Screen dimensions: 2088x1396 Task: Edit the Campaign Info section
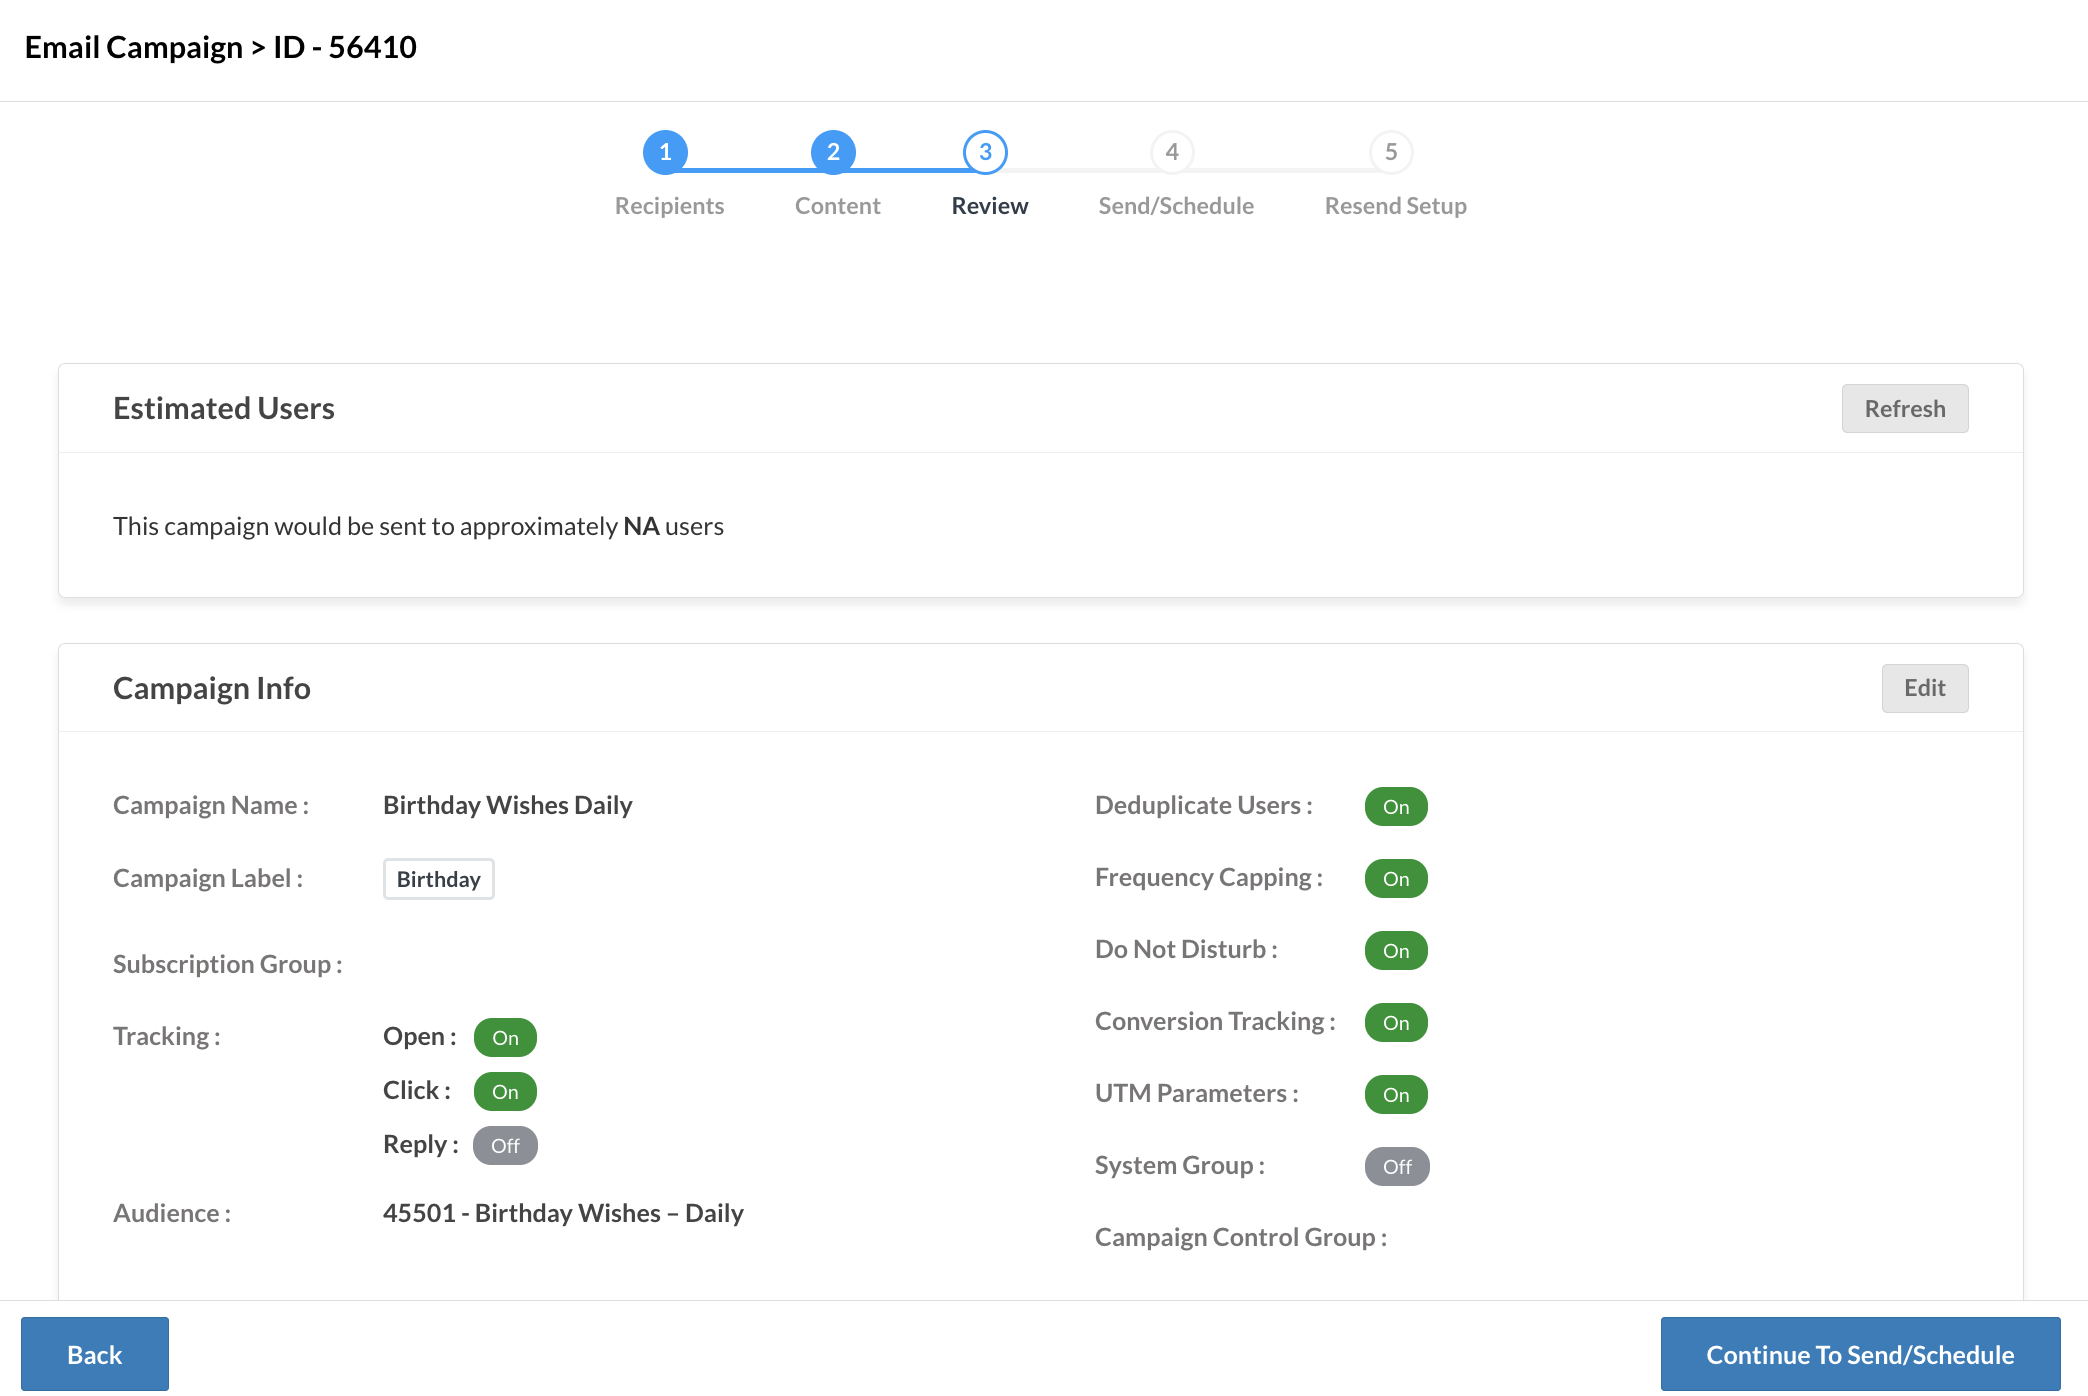click(x=1924, y=688)
